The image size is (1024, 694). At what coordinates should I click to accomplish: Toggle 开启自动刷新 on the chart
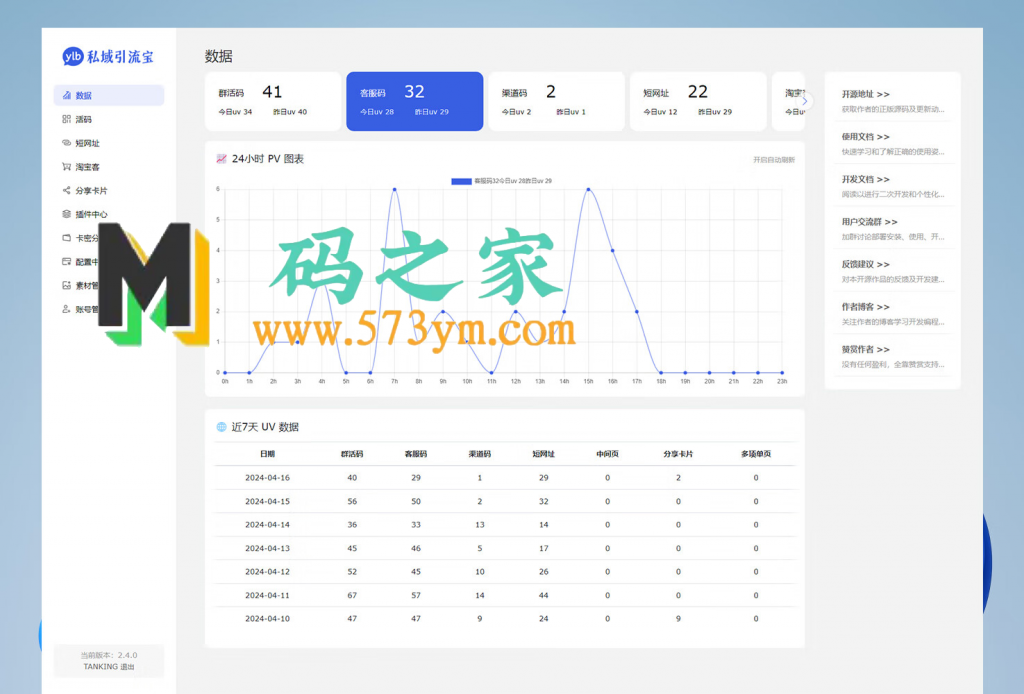coord(774,160)
